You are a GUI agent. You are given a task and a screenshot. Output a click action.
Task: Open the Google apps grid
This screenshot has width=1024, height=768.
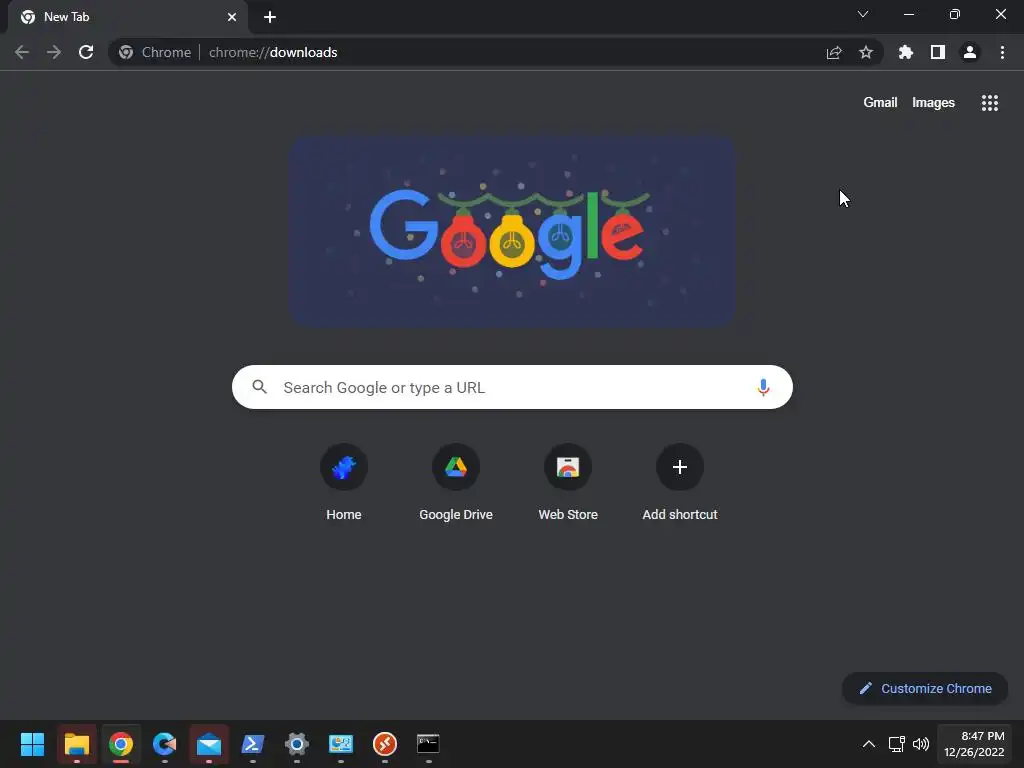tap(990, 103)
